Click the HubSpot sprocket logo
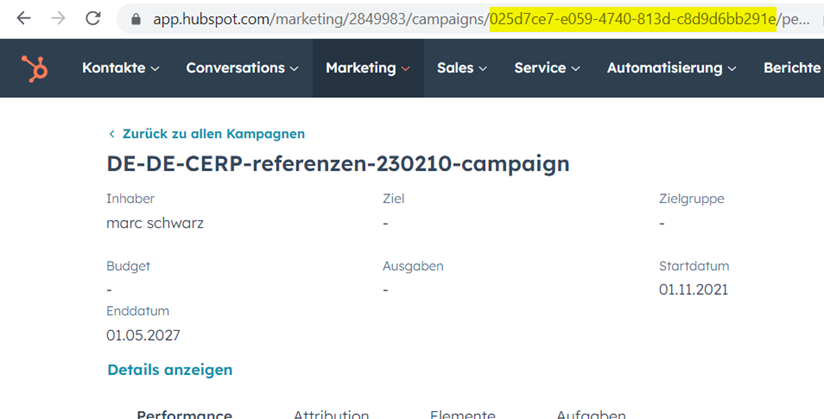The height and width of the screenshot is (419, 824). [35, 69]
